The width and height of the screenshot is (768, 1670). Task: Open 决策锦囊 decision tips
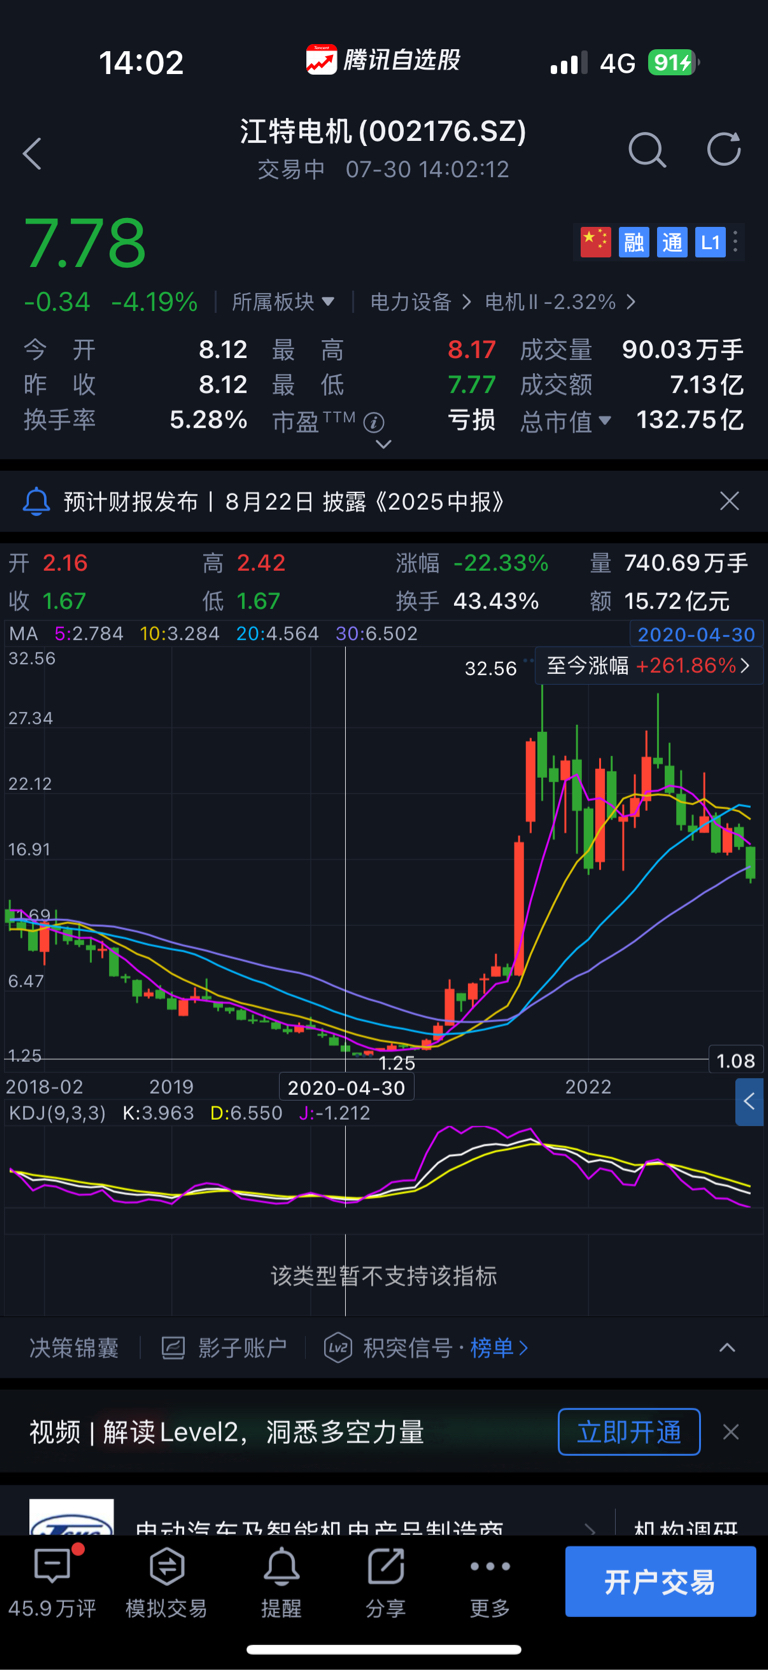coord(74,1348)
